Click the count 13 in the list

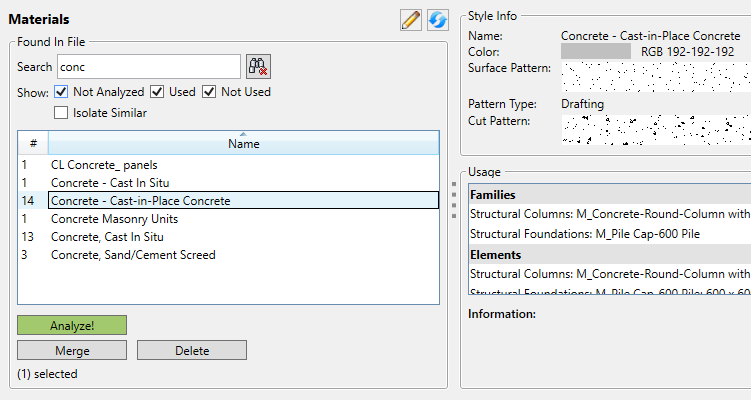click(x=28, y=237)
